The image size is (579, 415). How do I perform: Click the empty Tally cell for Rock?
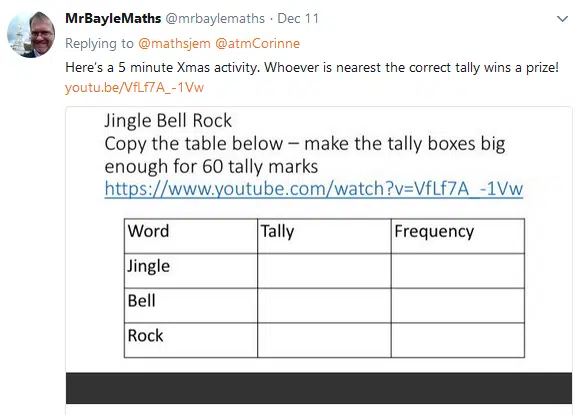coord(324,340)
